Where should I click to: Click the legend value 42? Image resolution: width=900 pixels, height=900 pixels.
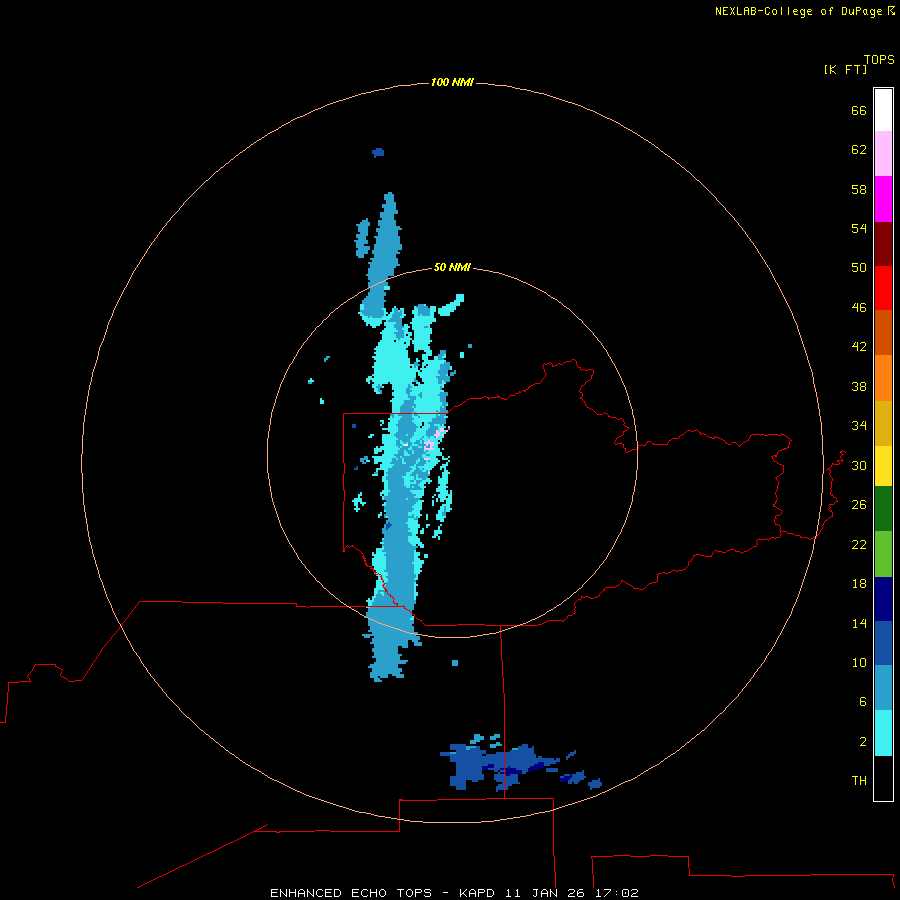coord(859,347)
